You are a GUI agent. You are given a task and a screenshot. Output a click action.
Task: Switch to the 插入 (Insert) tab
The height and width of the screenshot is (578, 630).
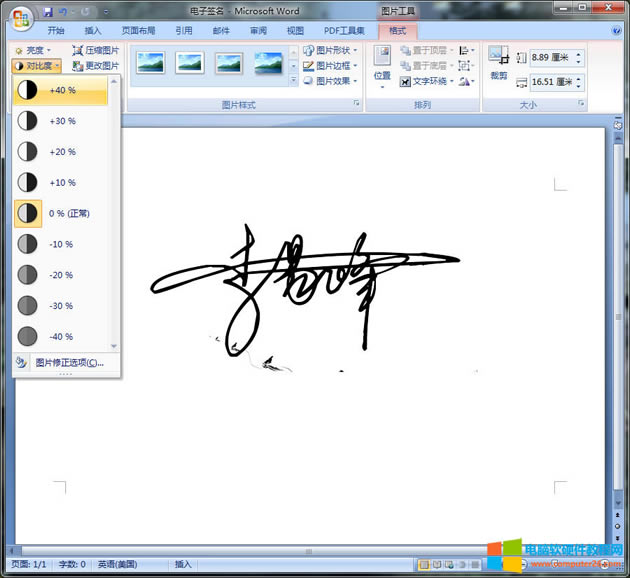point(93,31)
